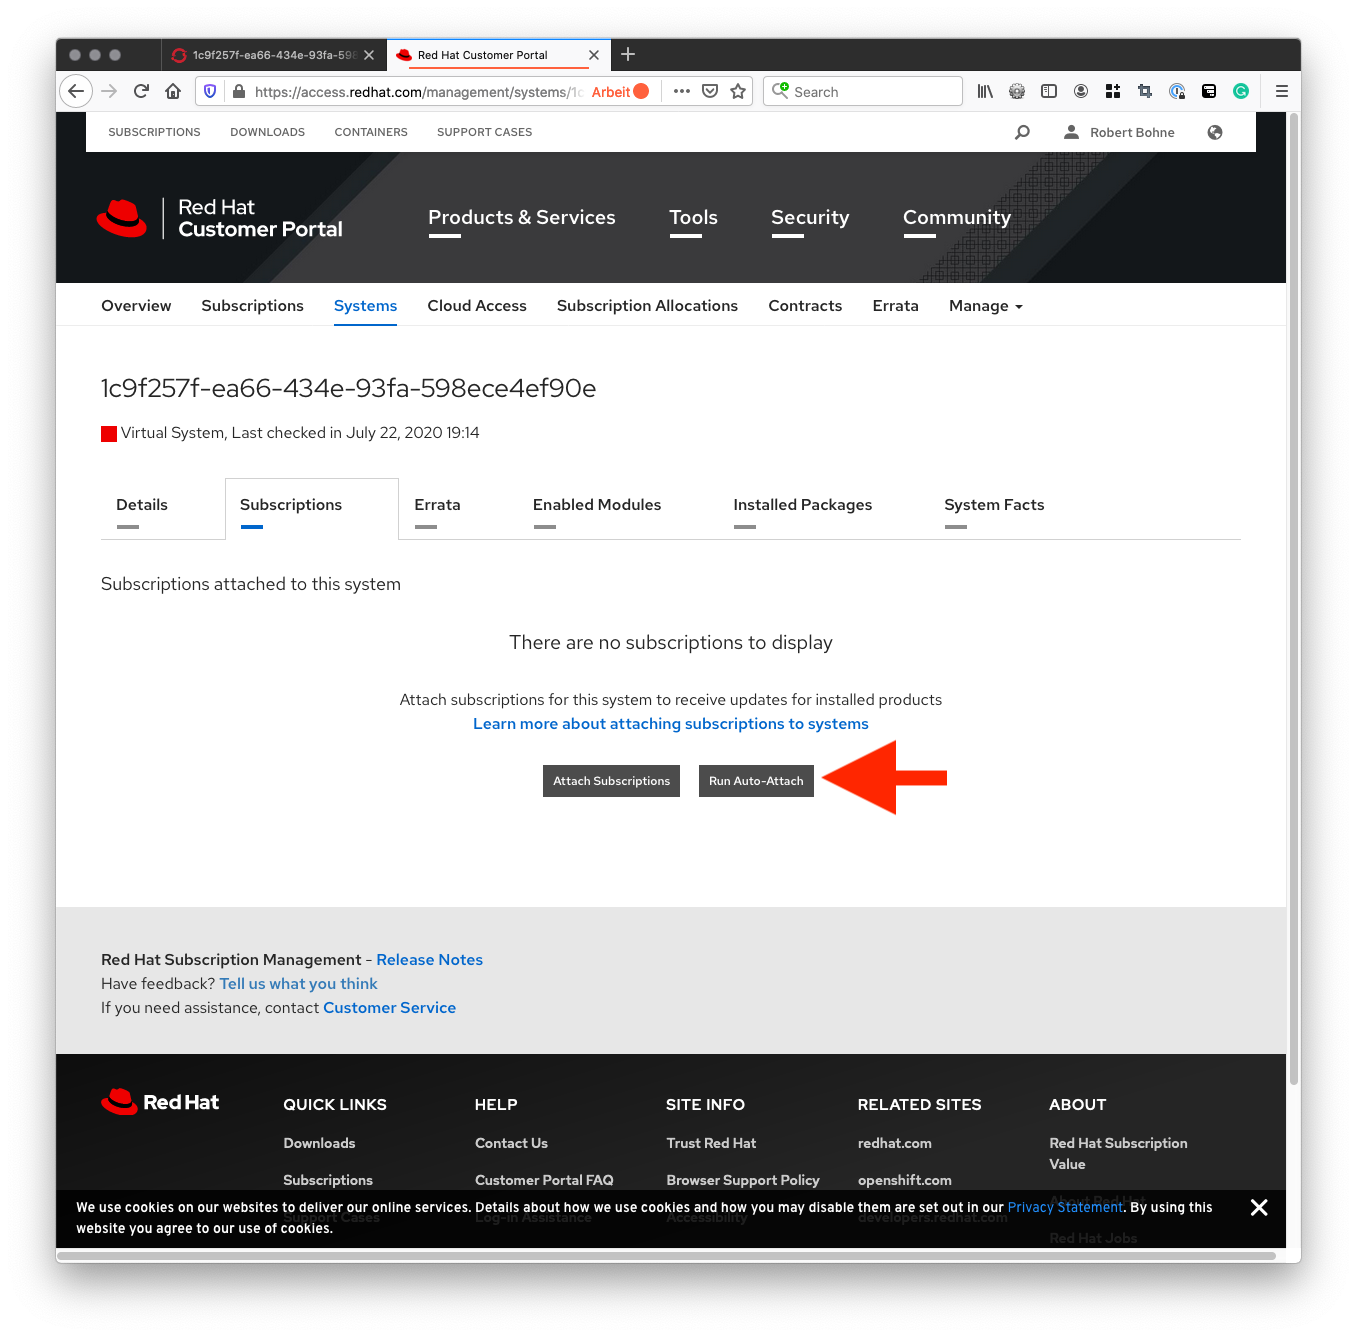Click the Grammarly extension icon
1357x1337 pixels.
pos(1241,92)
